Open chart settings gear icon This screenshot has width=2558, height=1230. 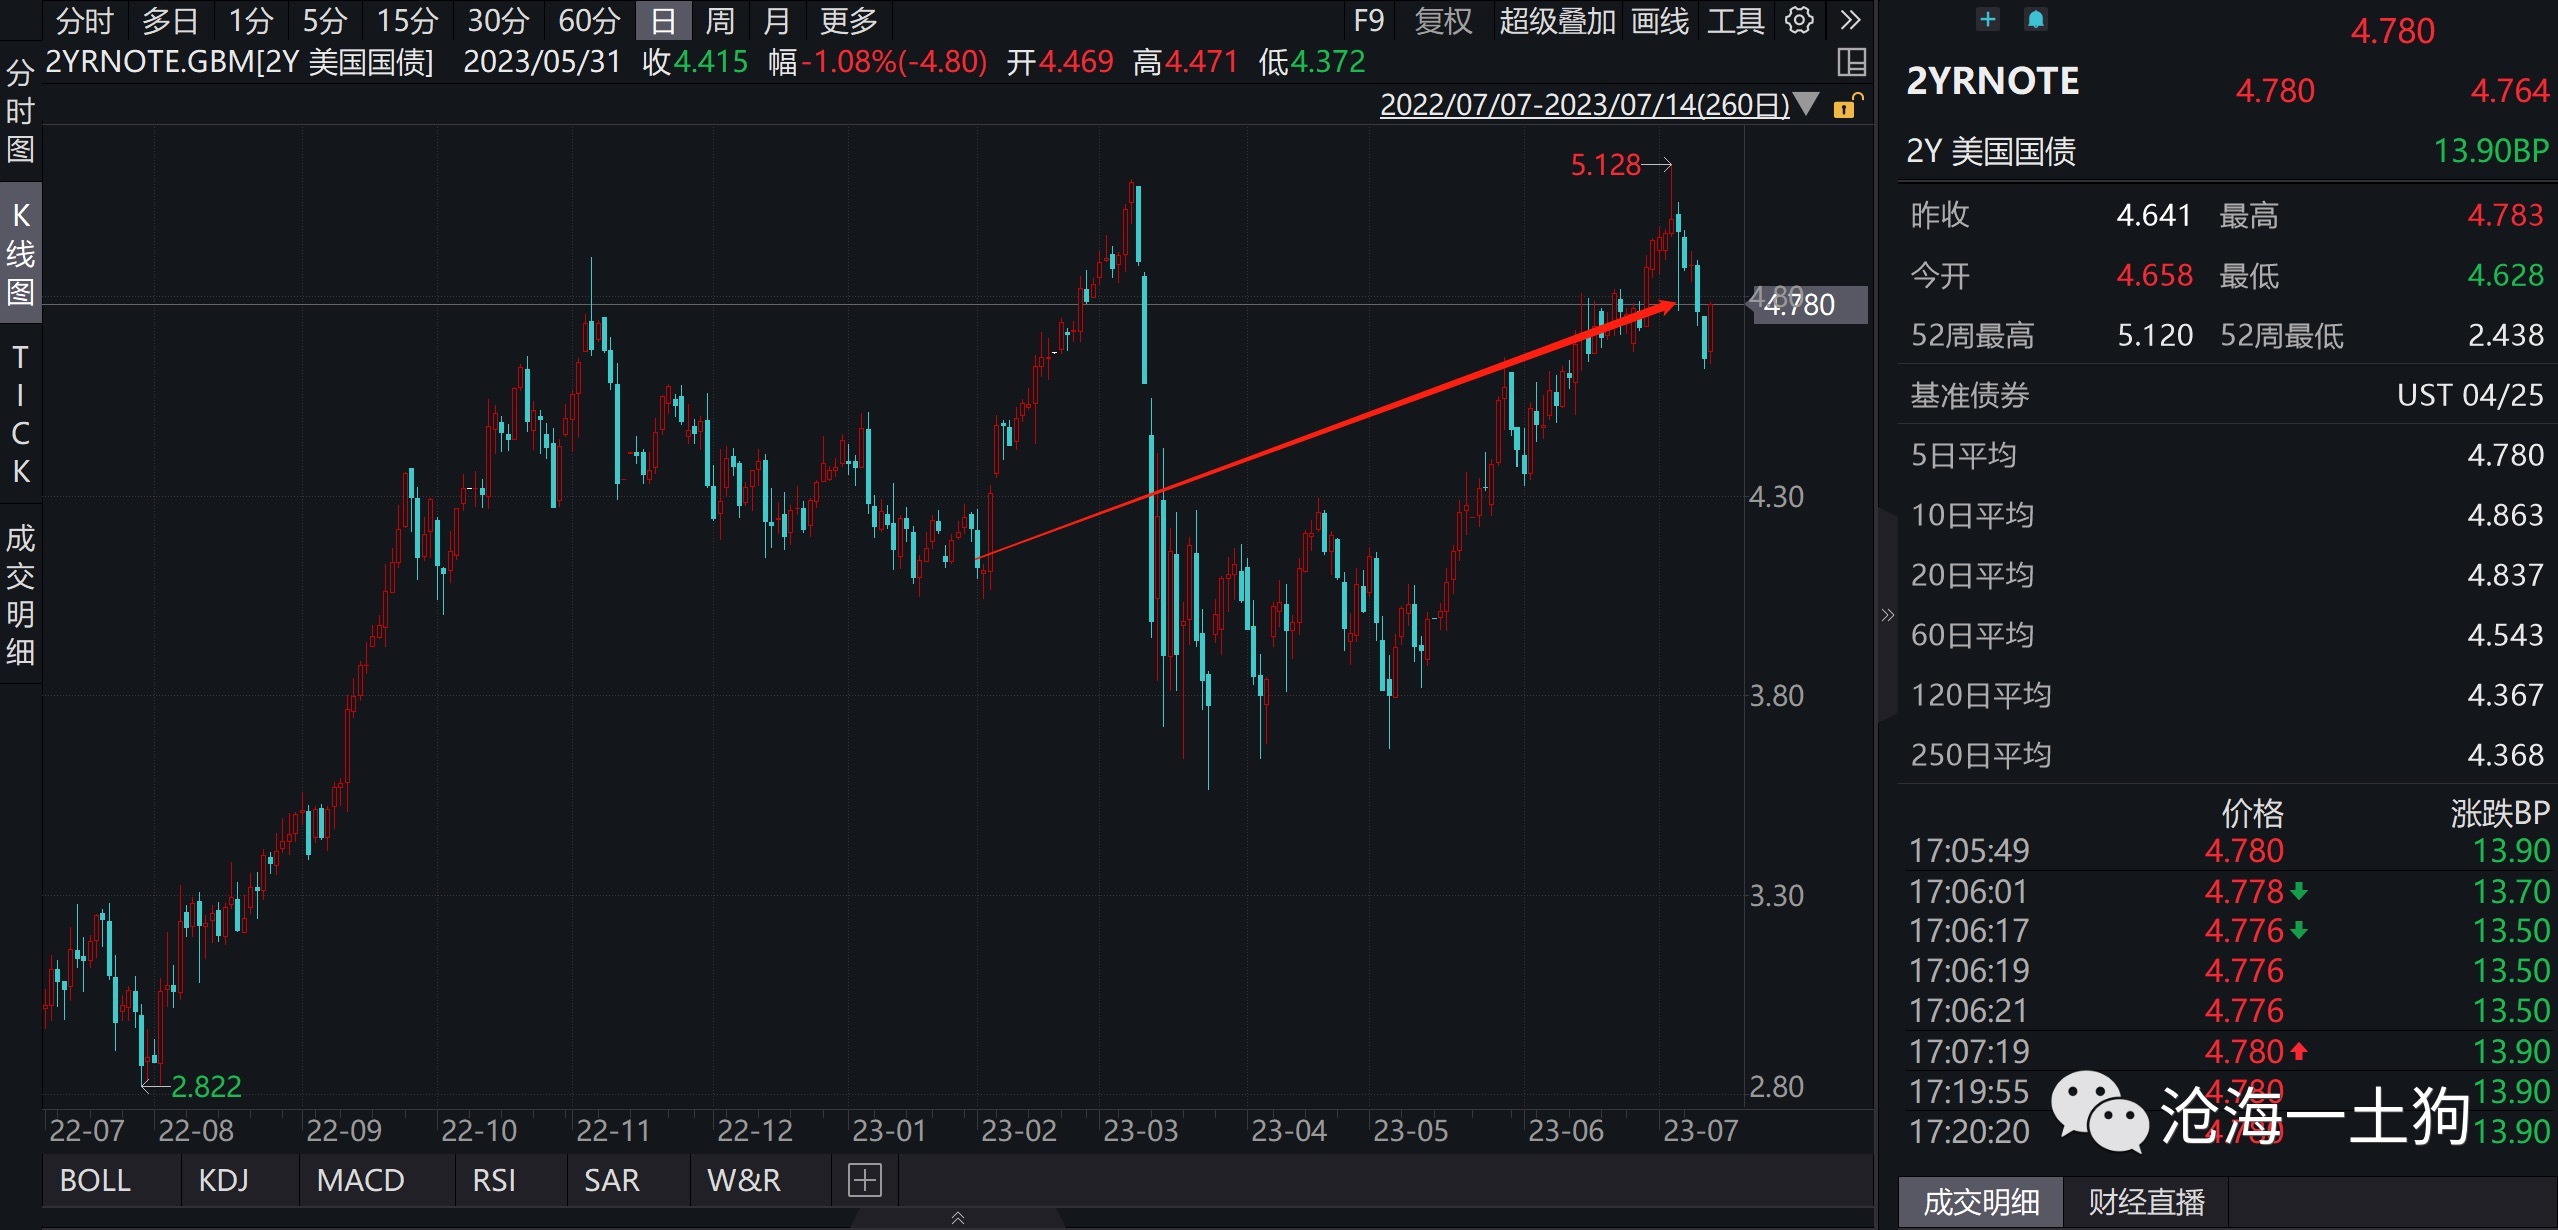(x=1799, y=20)
